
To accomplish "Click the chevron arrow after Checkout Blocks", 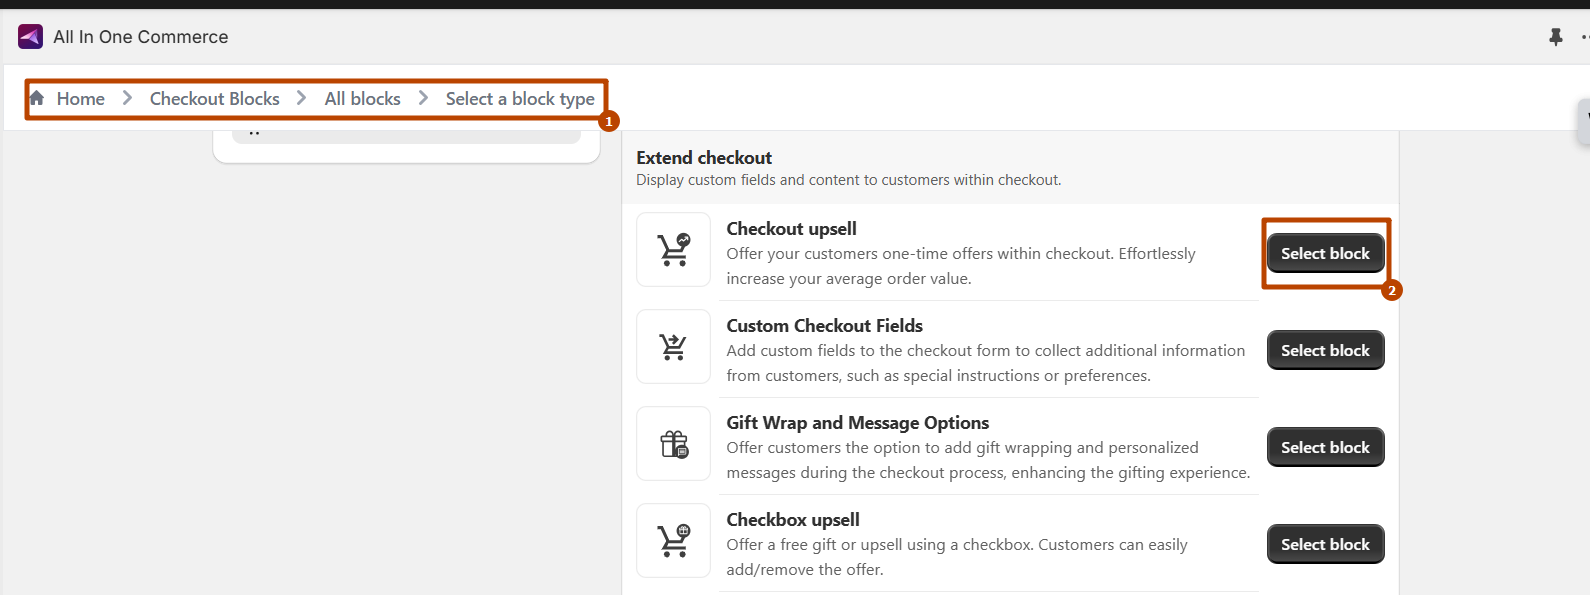I will point(301,98).
